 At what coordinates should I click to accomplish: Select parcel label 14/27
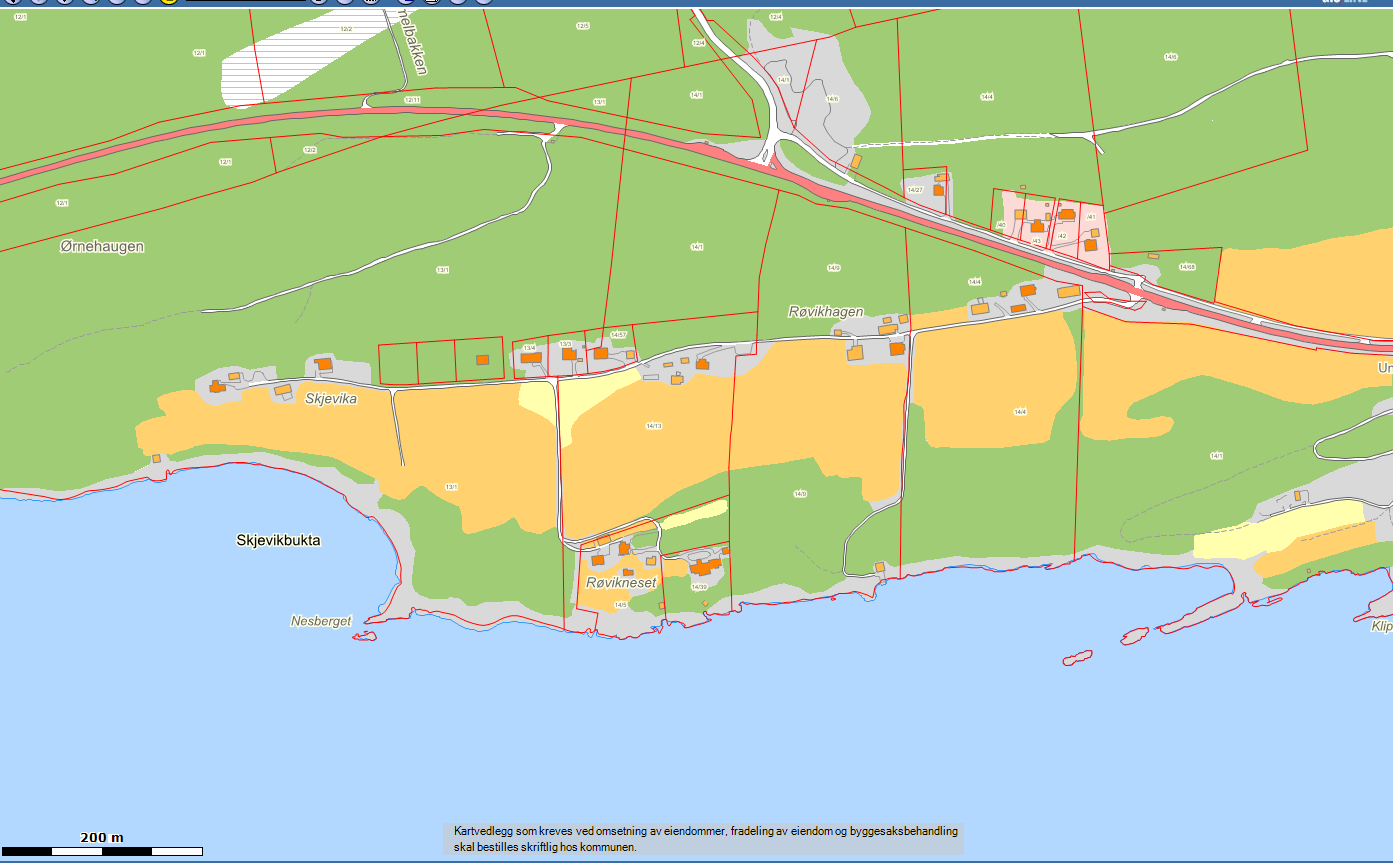click(914, 189)
